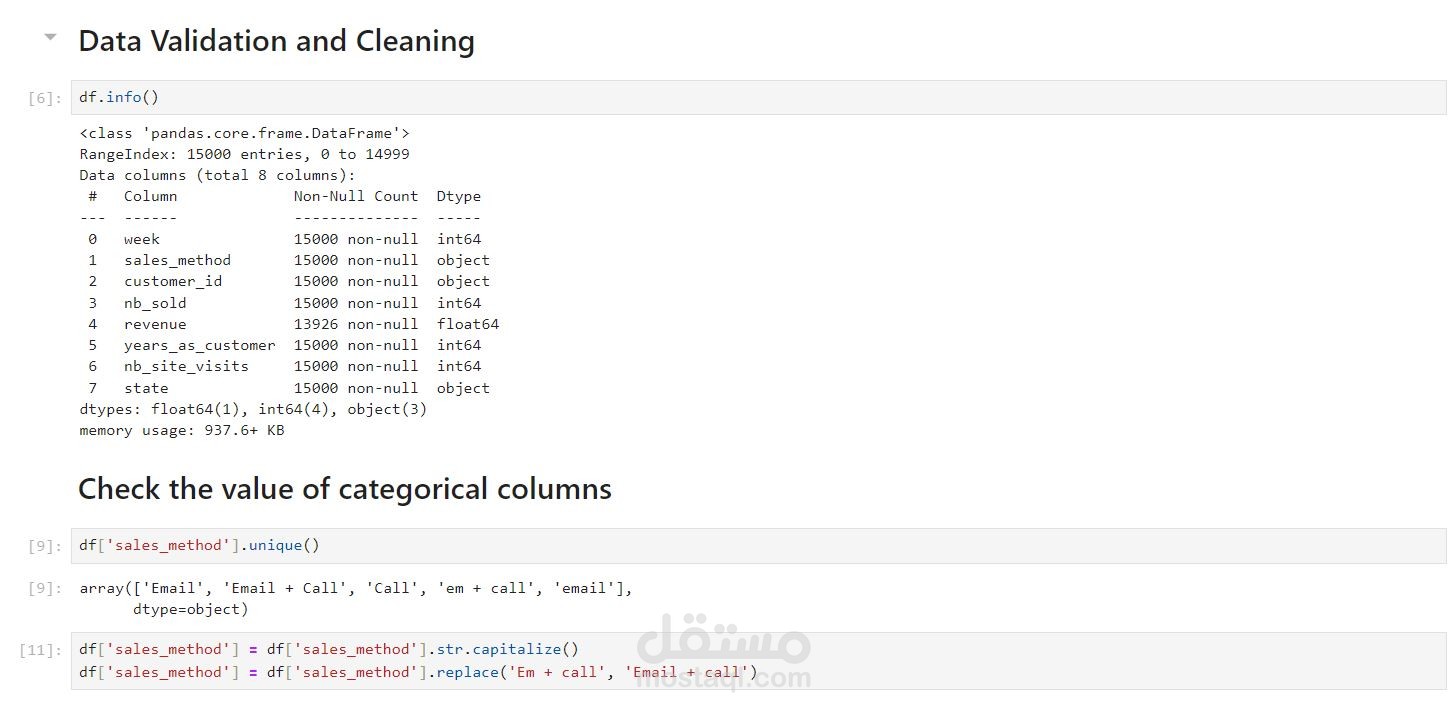Screen dimensions: 1448x707
Task: Click the Check the value of categorical columns heading
Action: pyautogui.click(x=344, y=489)
